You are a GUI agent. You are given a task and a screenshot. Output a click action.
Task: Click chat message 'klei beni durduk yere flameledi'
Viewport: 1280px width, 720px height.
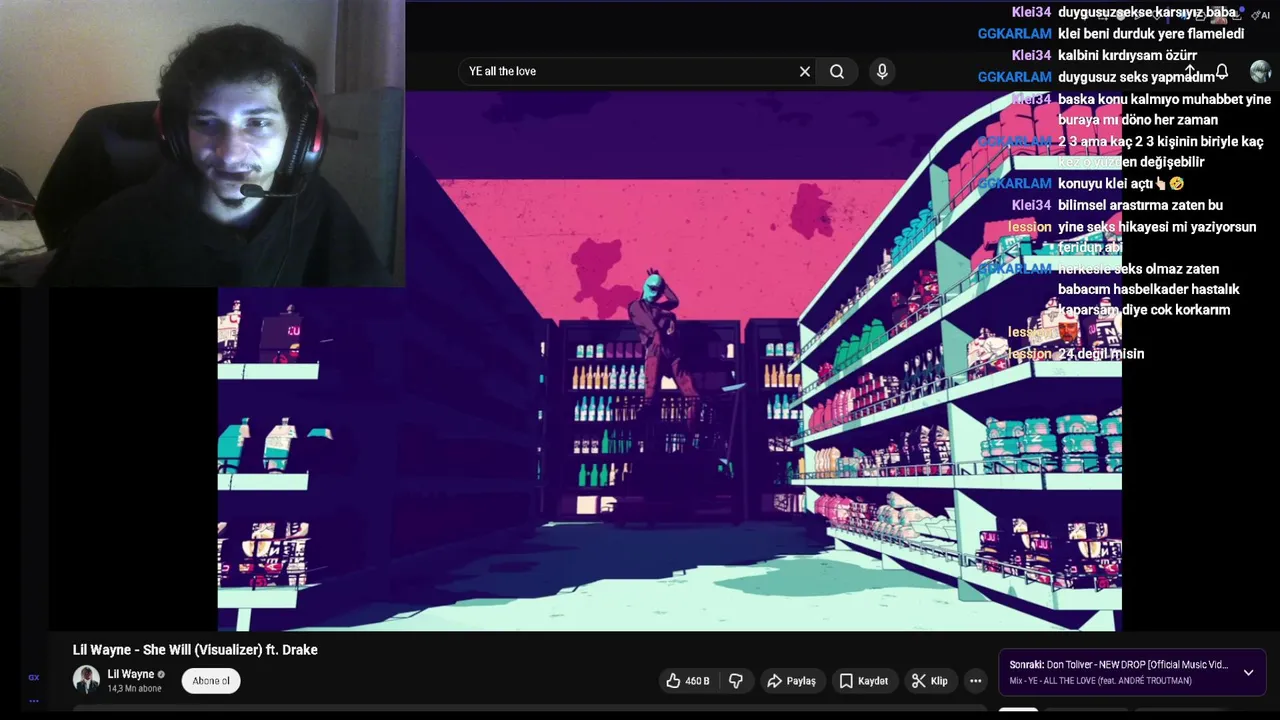1151,34
